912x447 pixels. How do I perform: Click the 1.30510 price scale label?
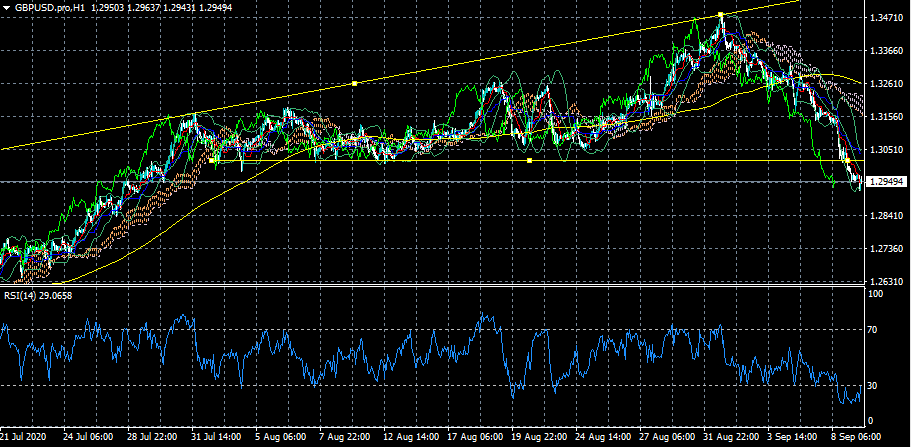coord(887,150)
